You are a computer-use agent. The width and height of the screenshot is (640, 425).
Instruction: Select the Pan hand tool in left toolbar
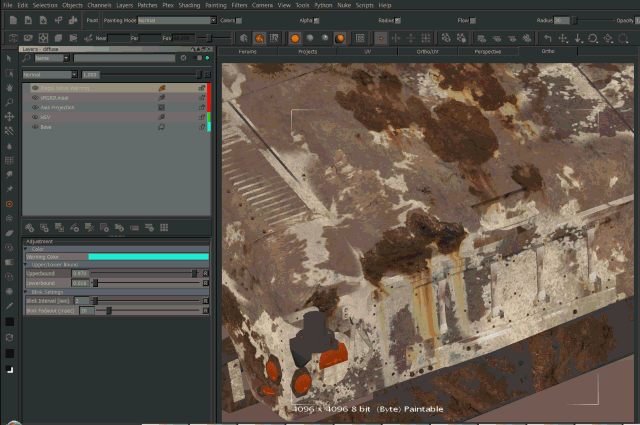9,88
